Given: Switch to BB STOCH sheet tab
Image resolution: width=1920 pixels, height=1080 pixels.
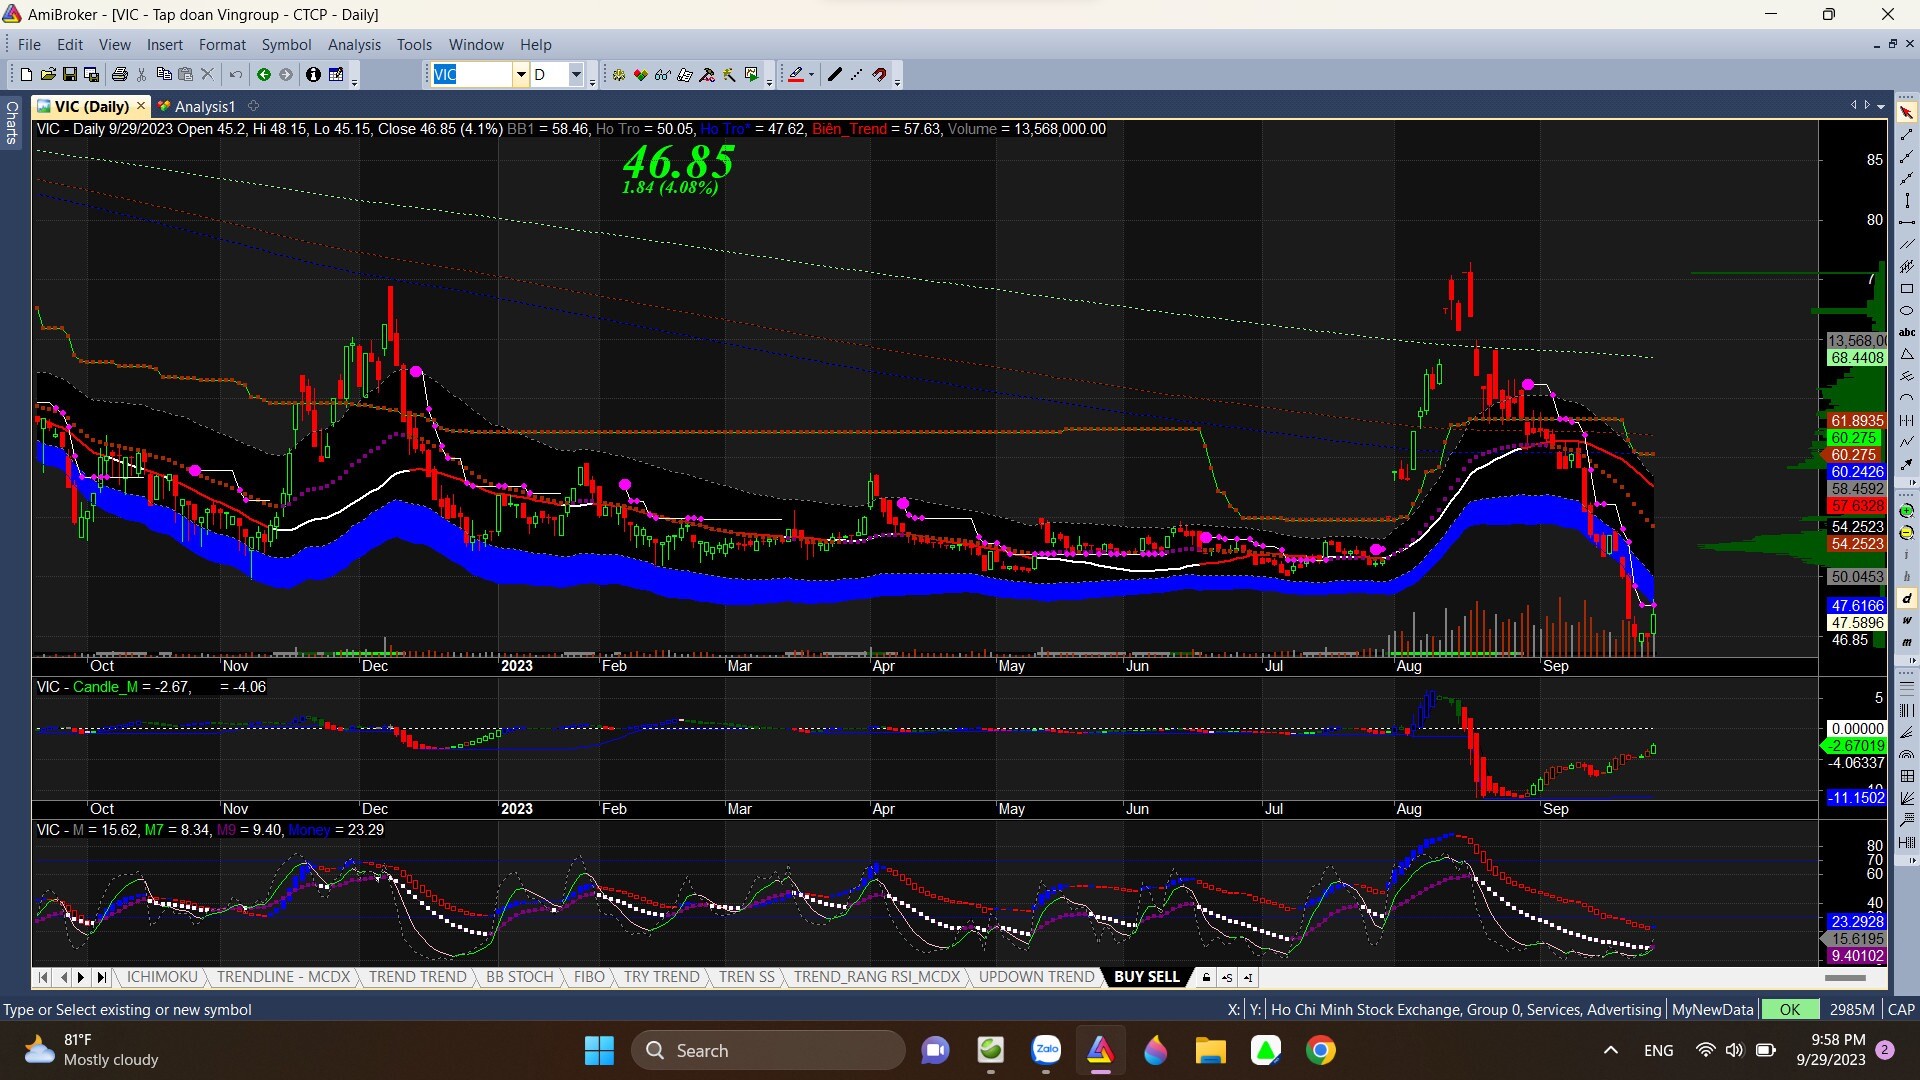Looking at the screenshot, I should 519,977.
